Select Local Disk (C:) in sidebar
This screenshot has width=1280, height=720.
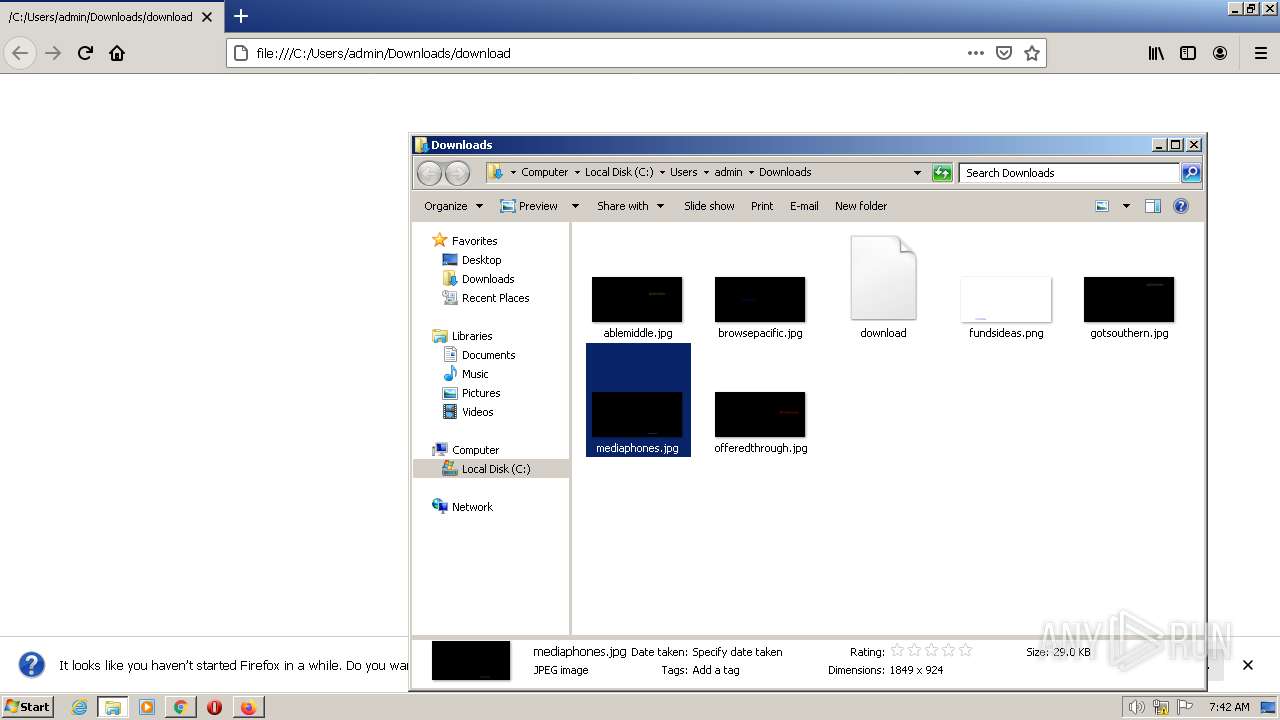[x=495, y=469]
